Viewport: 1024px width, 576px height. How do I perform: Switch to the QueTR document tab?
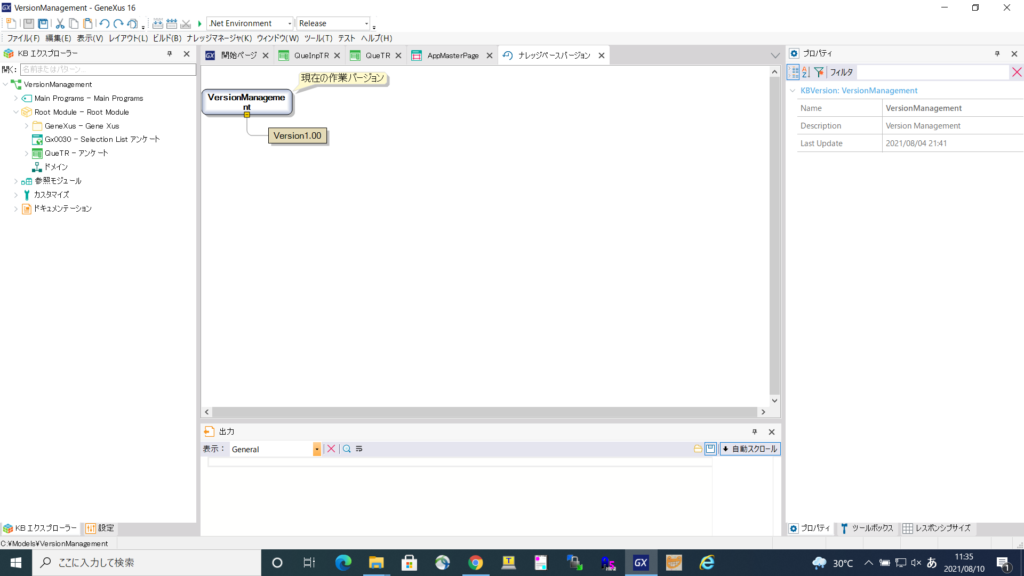click(377, 56)
